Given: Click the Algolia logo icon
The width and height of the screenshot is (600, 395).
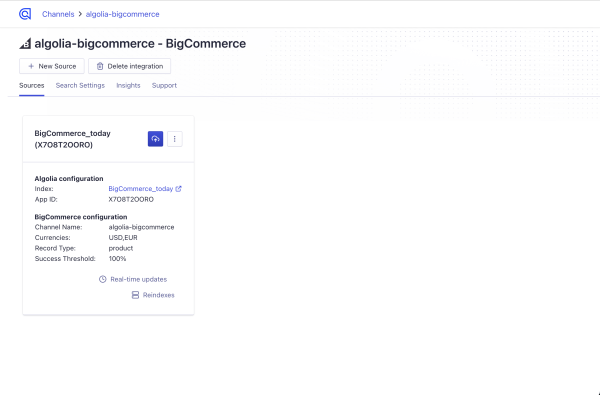Looking at the screenshot, I should tap(25, 14).
